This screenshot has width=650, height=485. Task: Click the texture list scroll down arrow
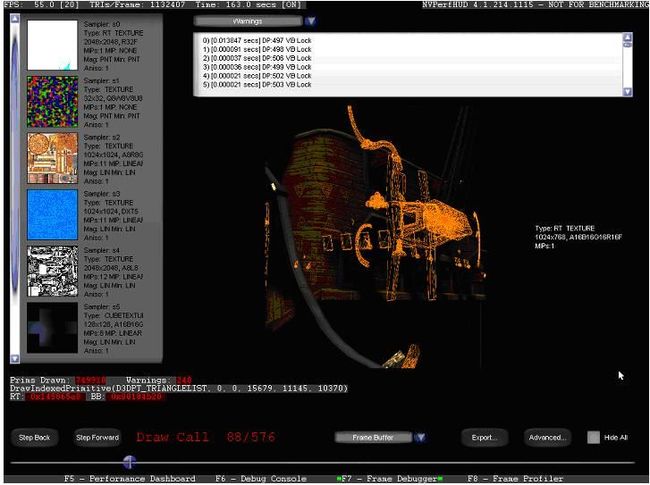click(15, 359)
